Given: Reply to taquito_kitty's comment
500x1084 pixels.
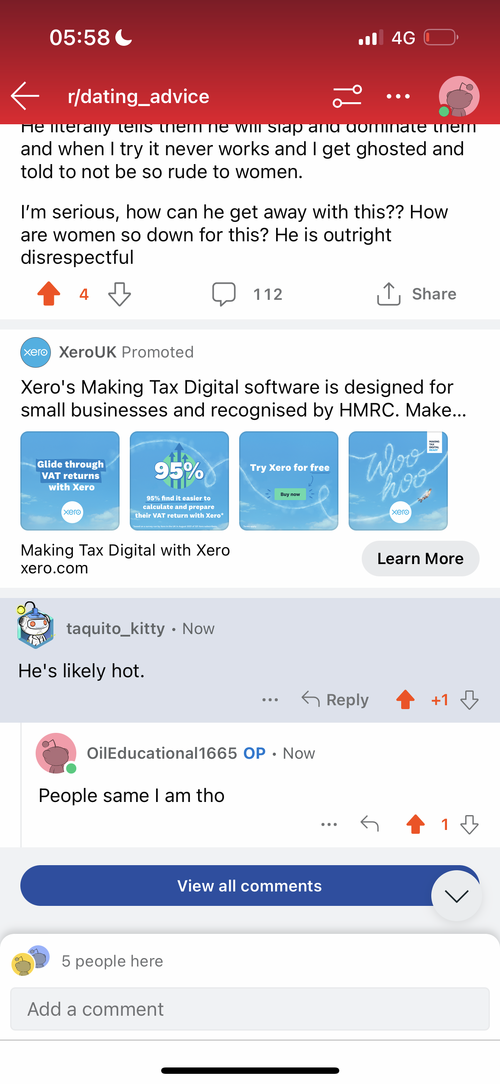Looking at the screenshot, I should [335, 700].
